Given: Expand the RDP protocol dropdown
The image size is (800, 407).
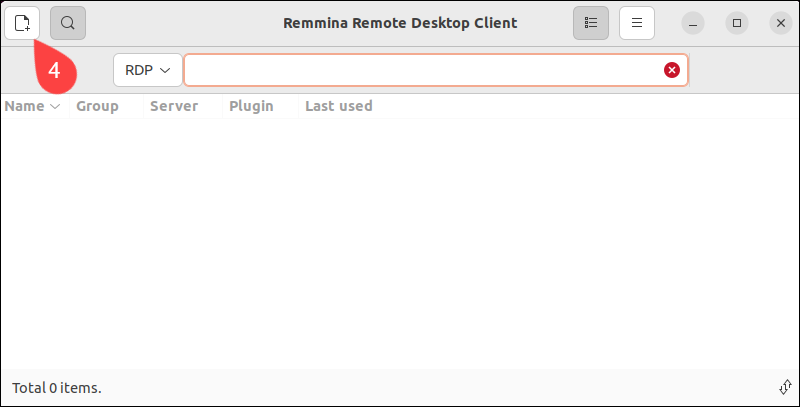Looking at the screenshot, I should (x=148, y=70).
